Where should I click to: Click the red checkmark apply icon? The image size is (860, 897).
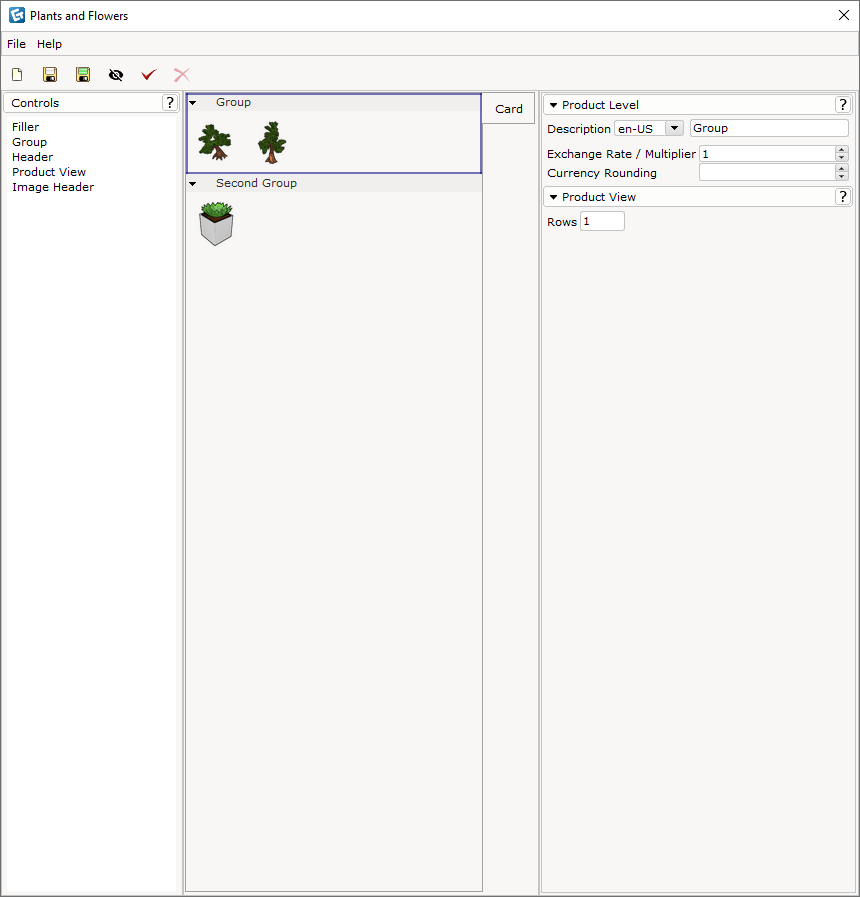(149, 75)
